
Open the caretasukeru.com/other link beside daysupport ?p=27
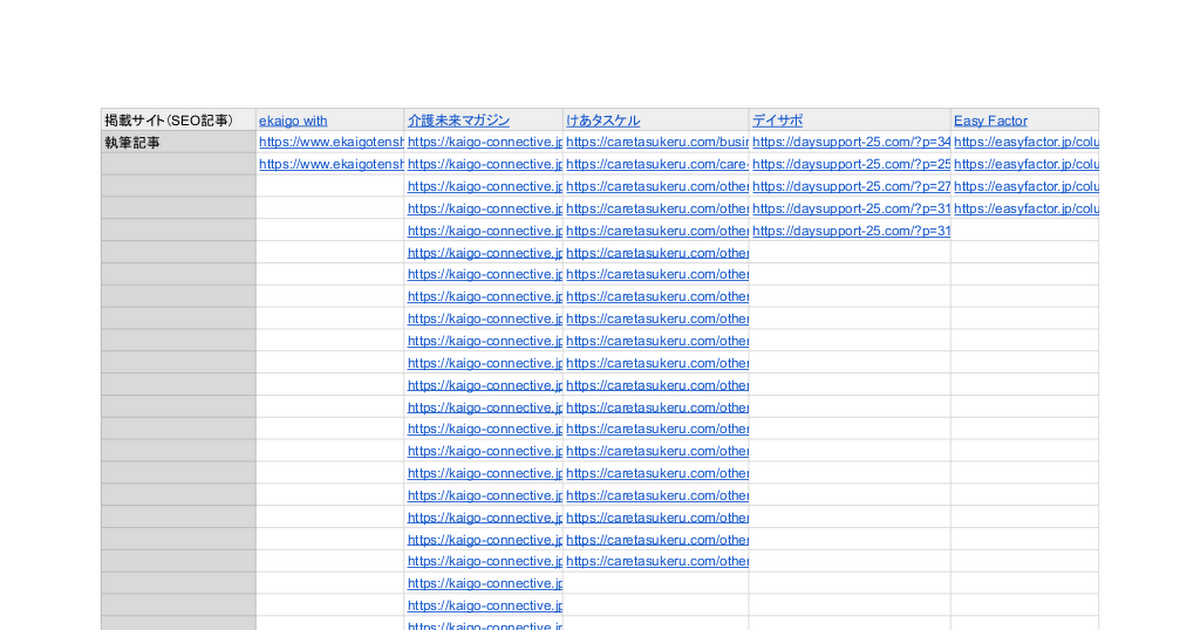(x=657, y=186)
